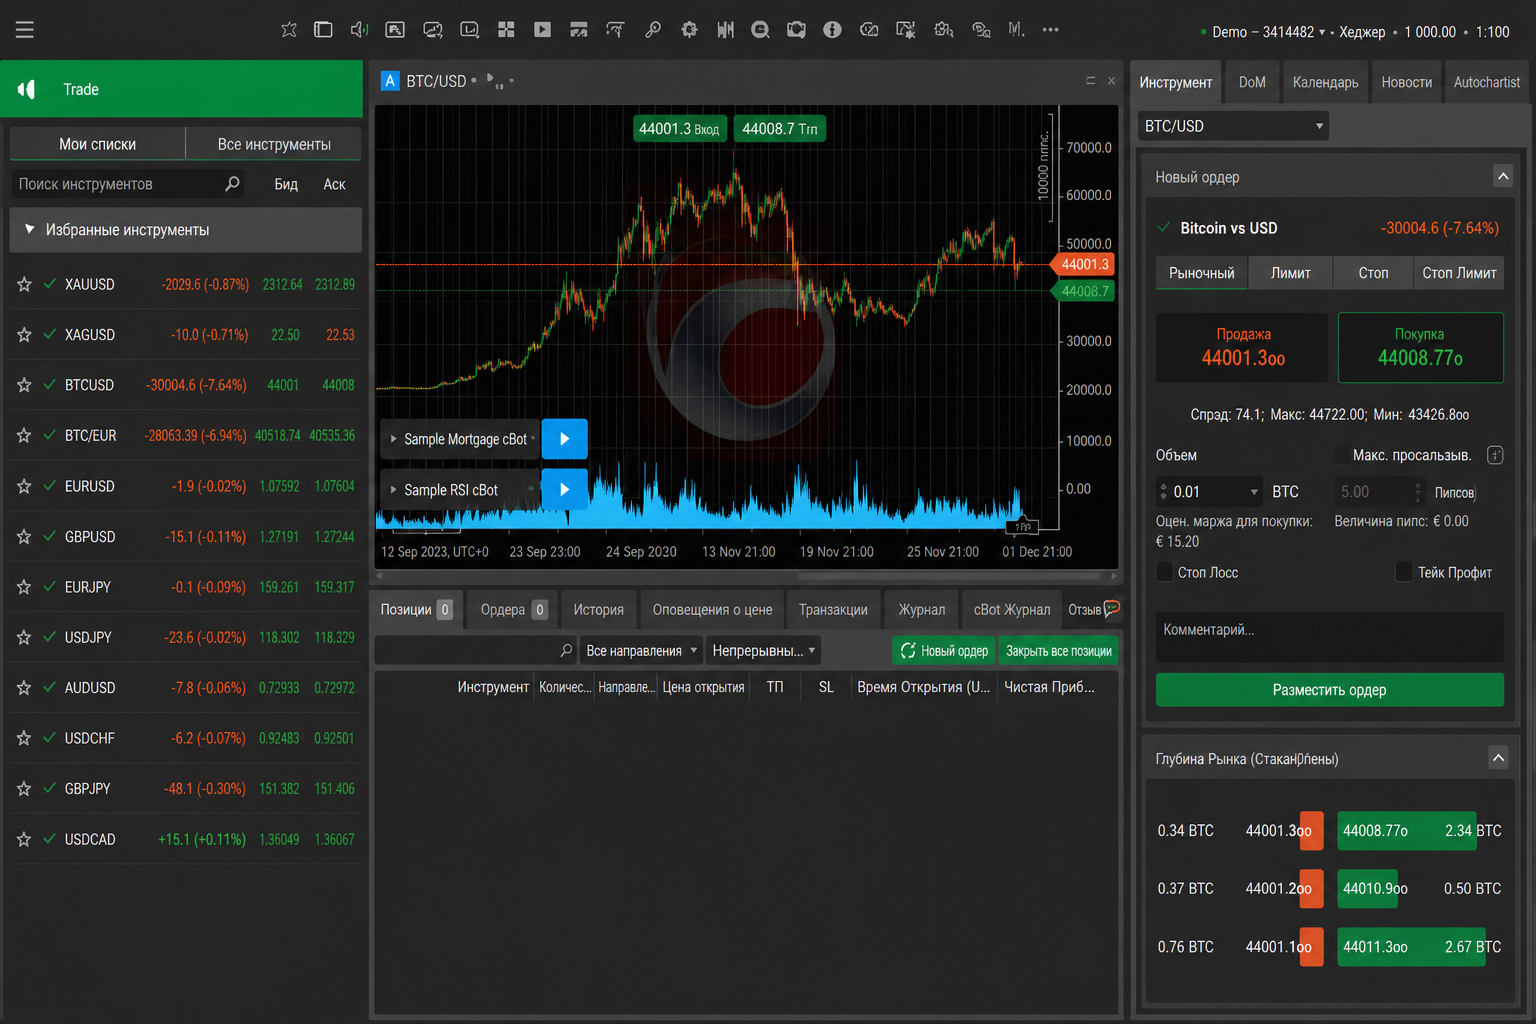This screenshot has width=1536, height=1024.
Task: Click the Продажа sell price button
Action: (1242, 348)
